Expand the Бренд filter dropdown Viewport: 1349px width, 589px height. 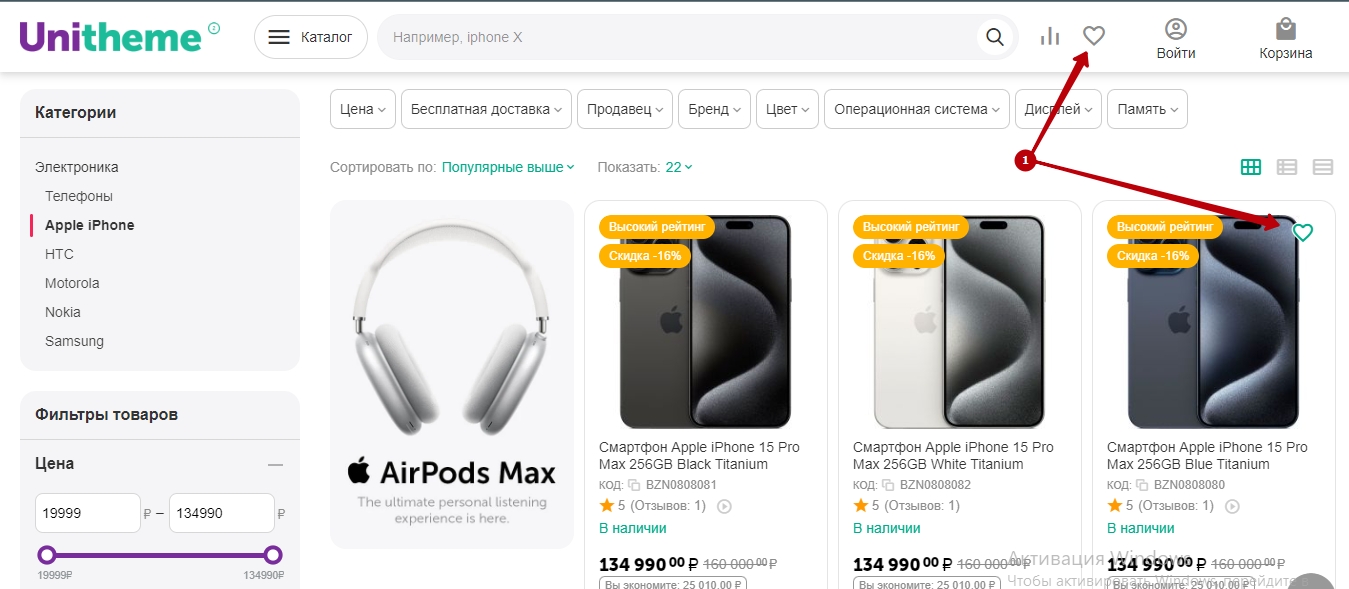[x=714, y=110]
